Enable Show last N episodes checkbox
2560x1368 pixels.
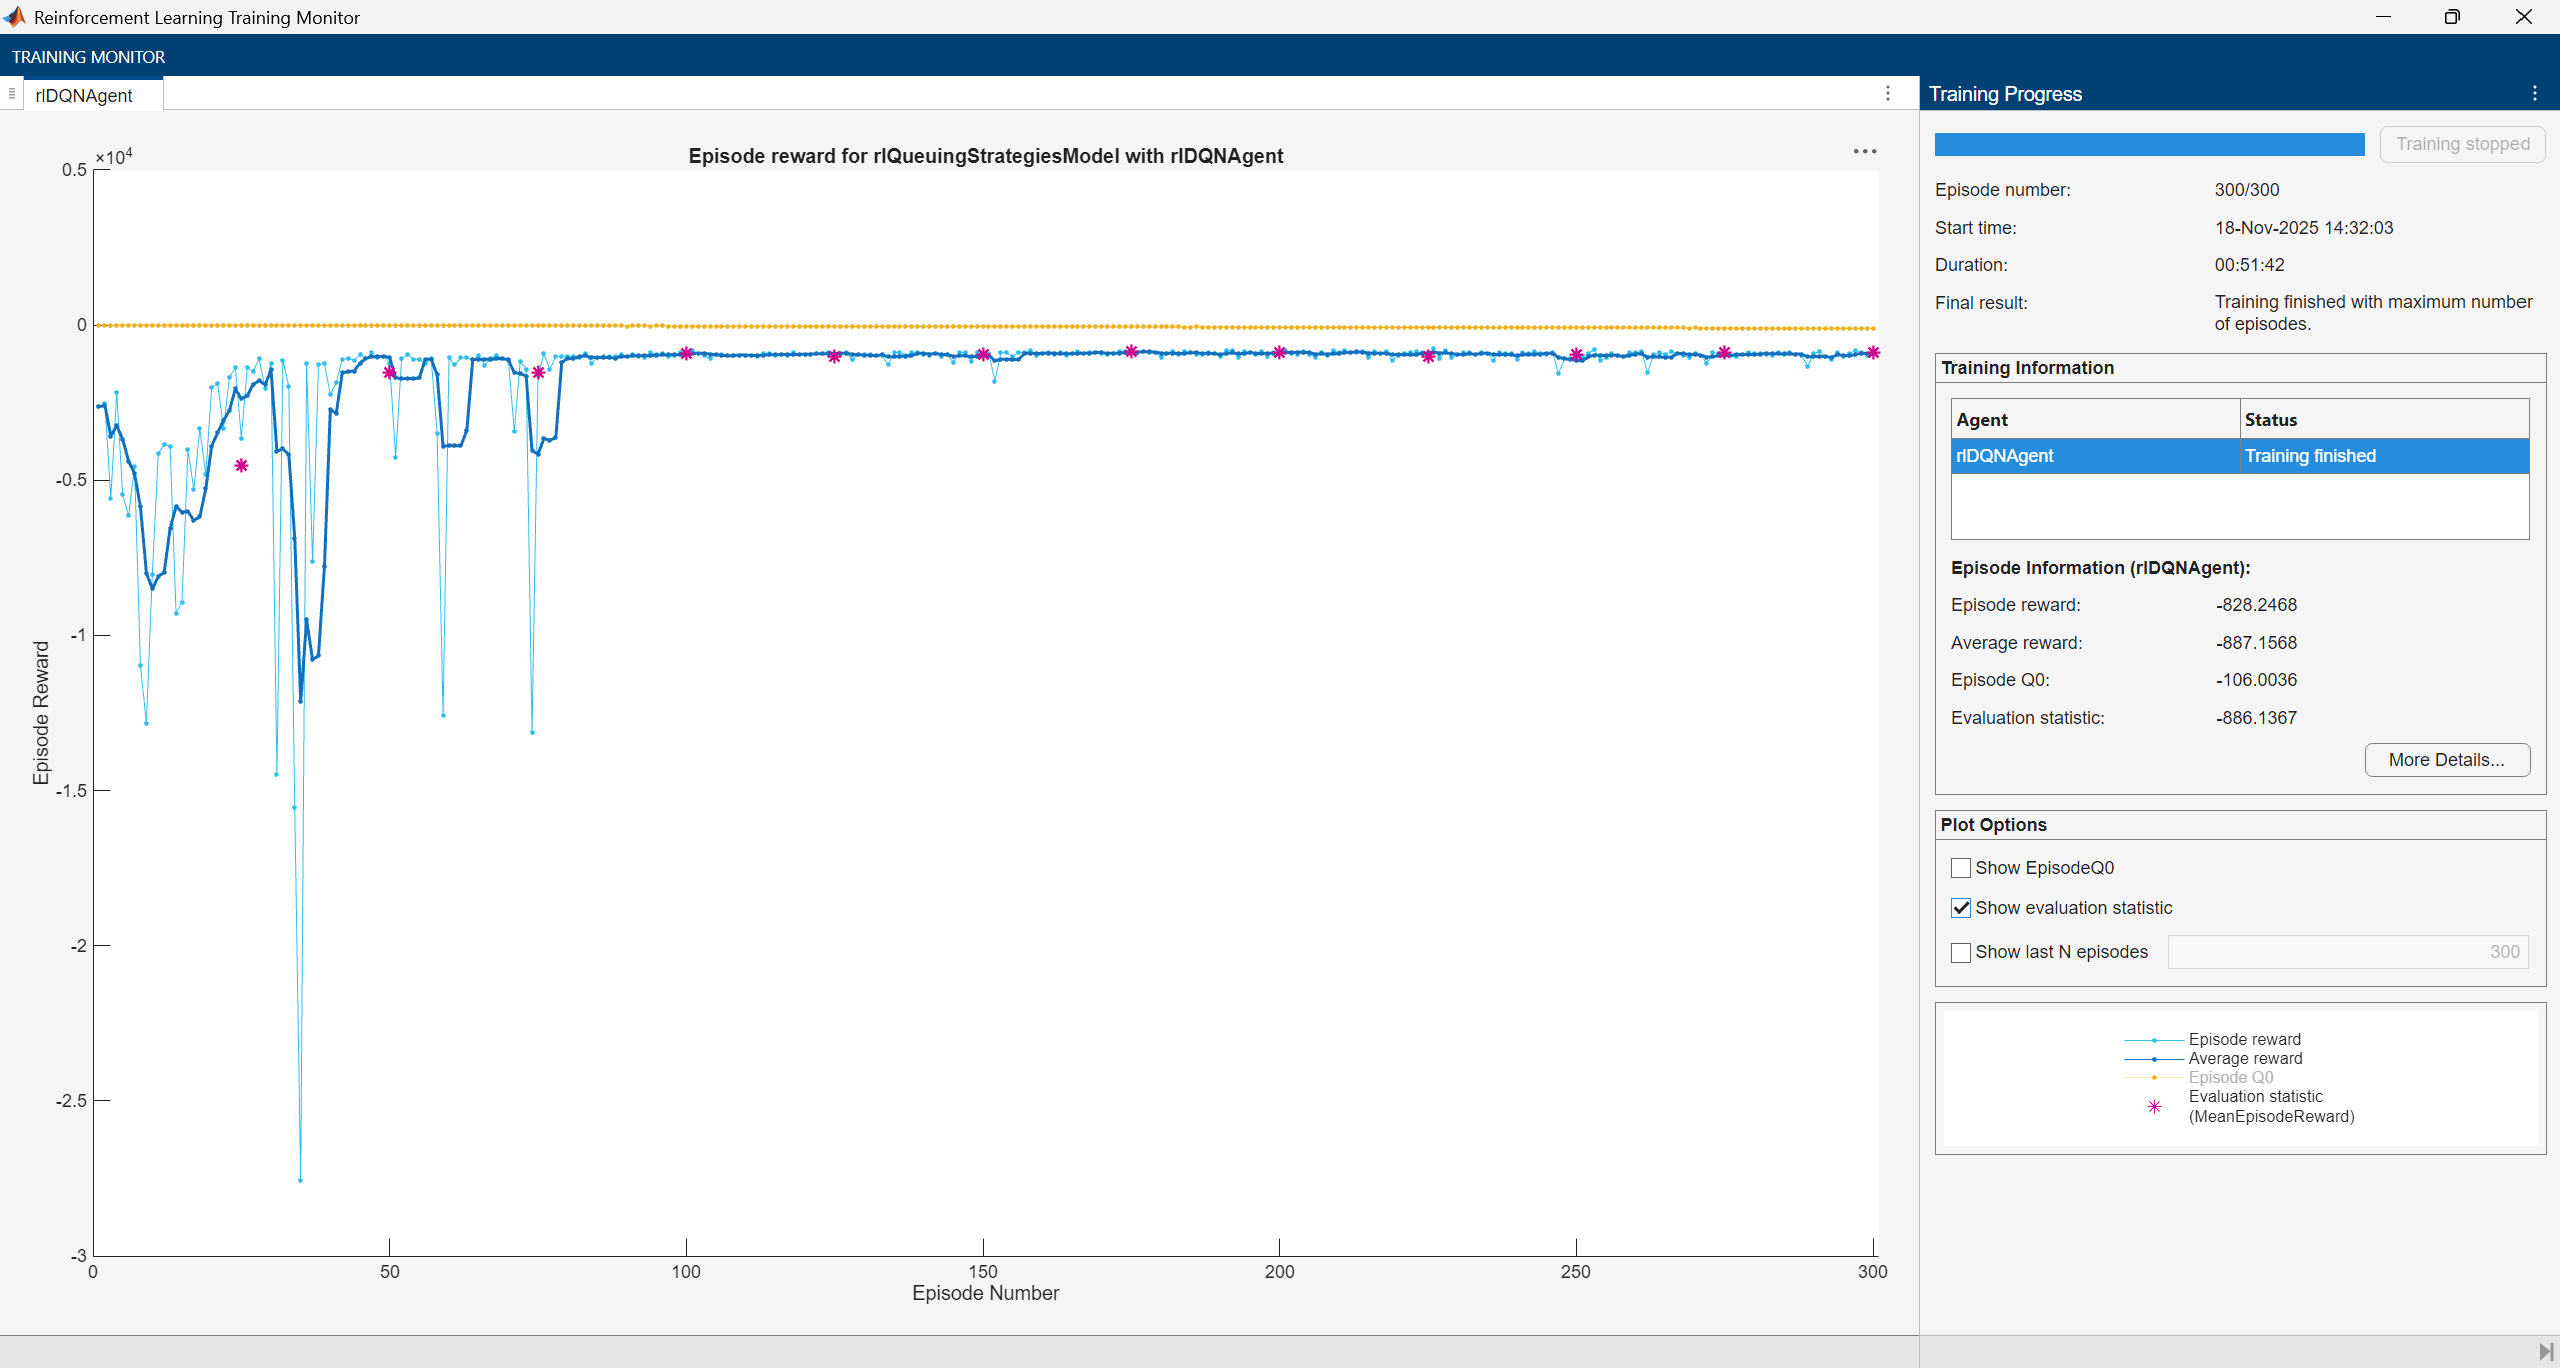1961,952
